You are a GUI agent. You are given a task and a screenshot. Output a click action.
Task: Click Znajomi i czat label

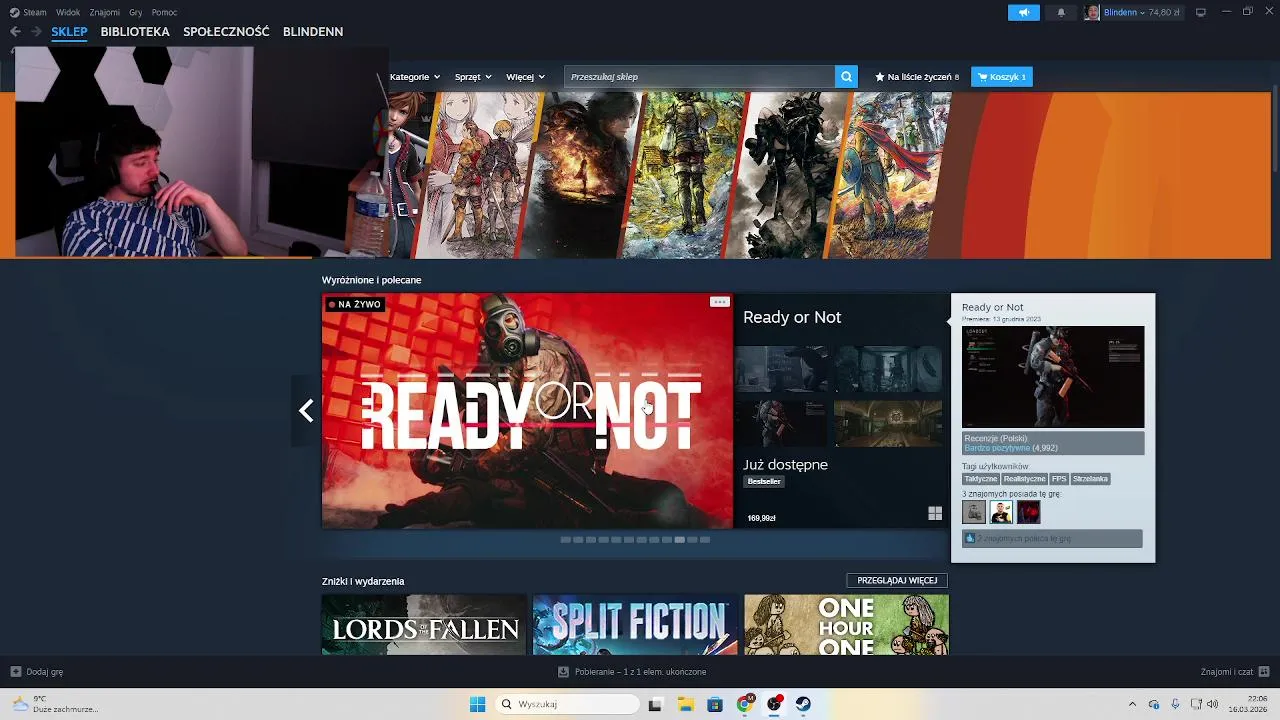[x=1227, y=672]
